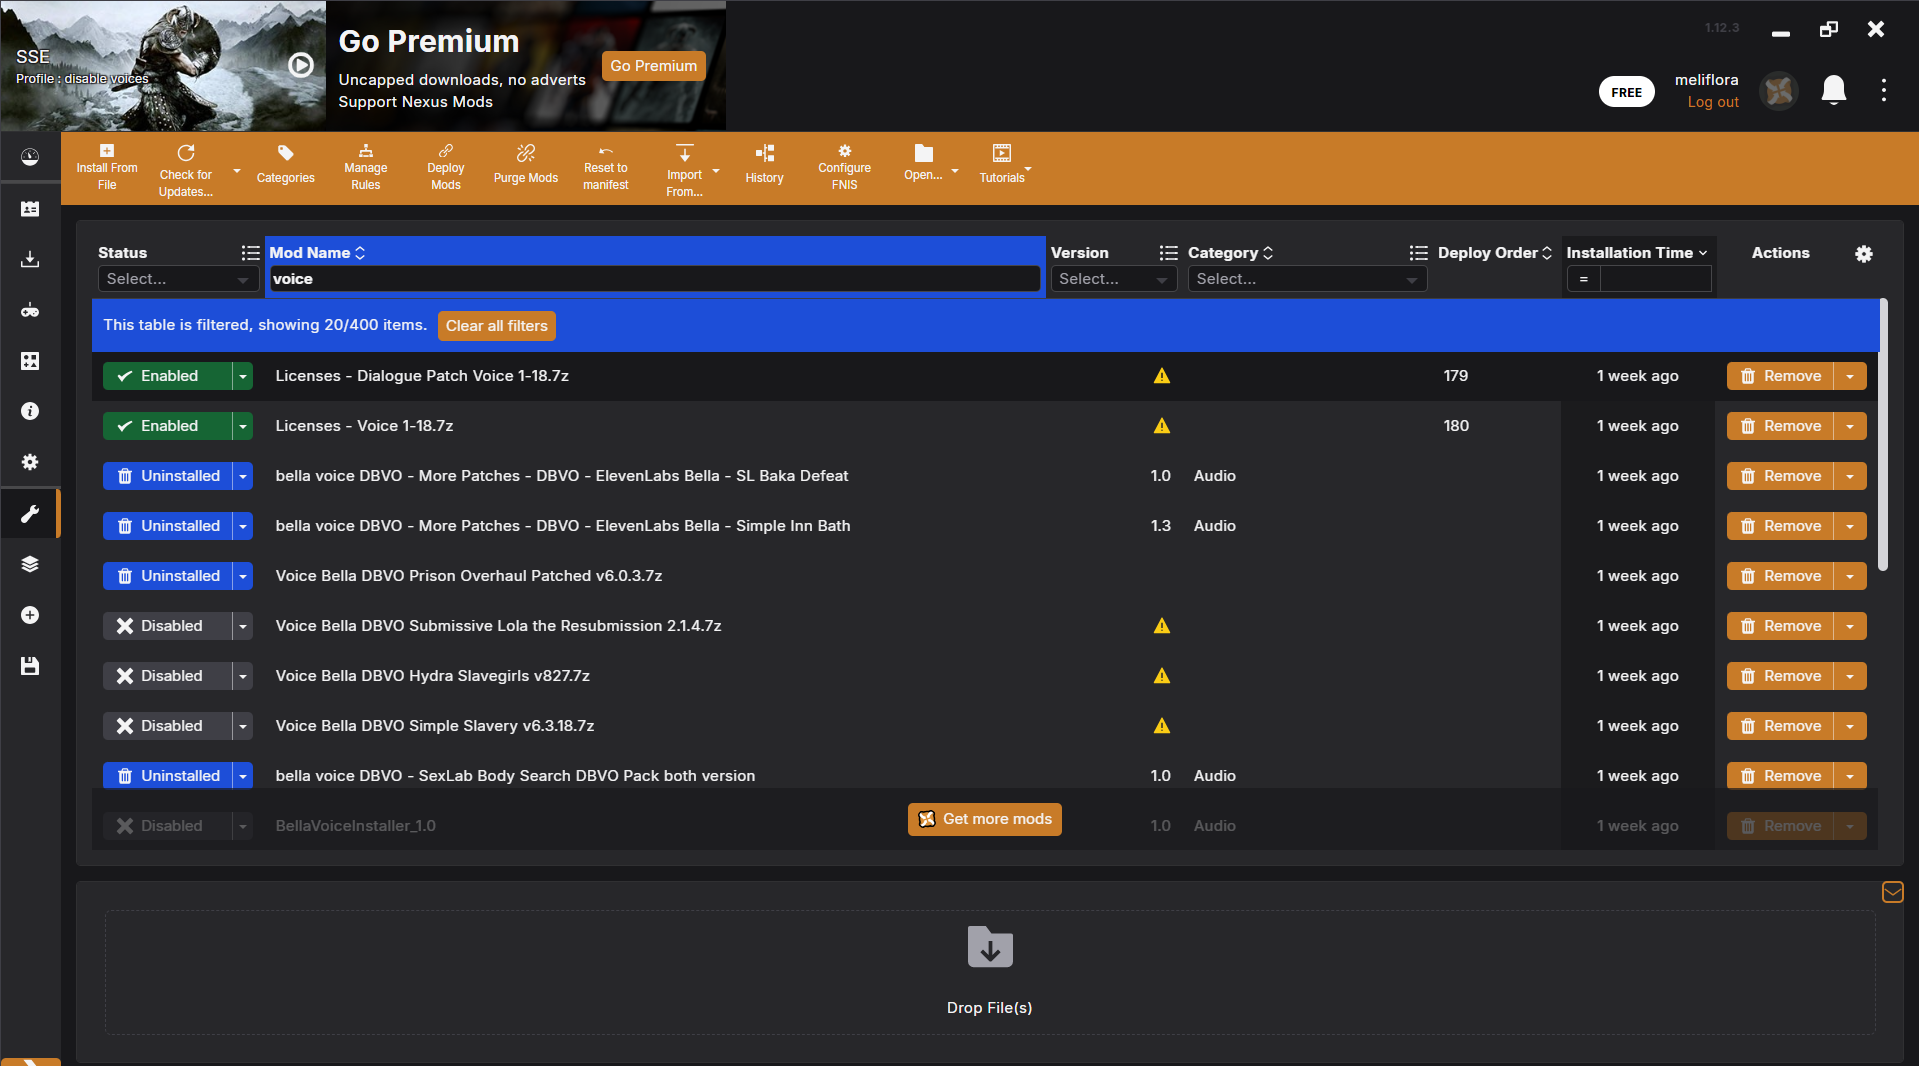Open the save-game disk page in sidebar
This screenshot has width=1919, height=1066.
(30, 666)
